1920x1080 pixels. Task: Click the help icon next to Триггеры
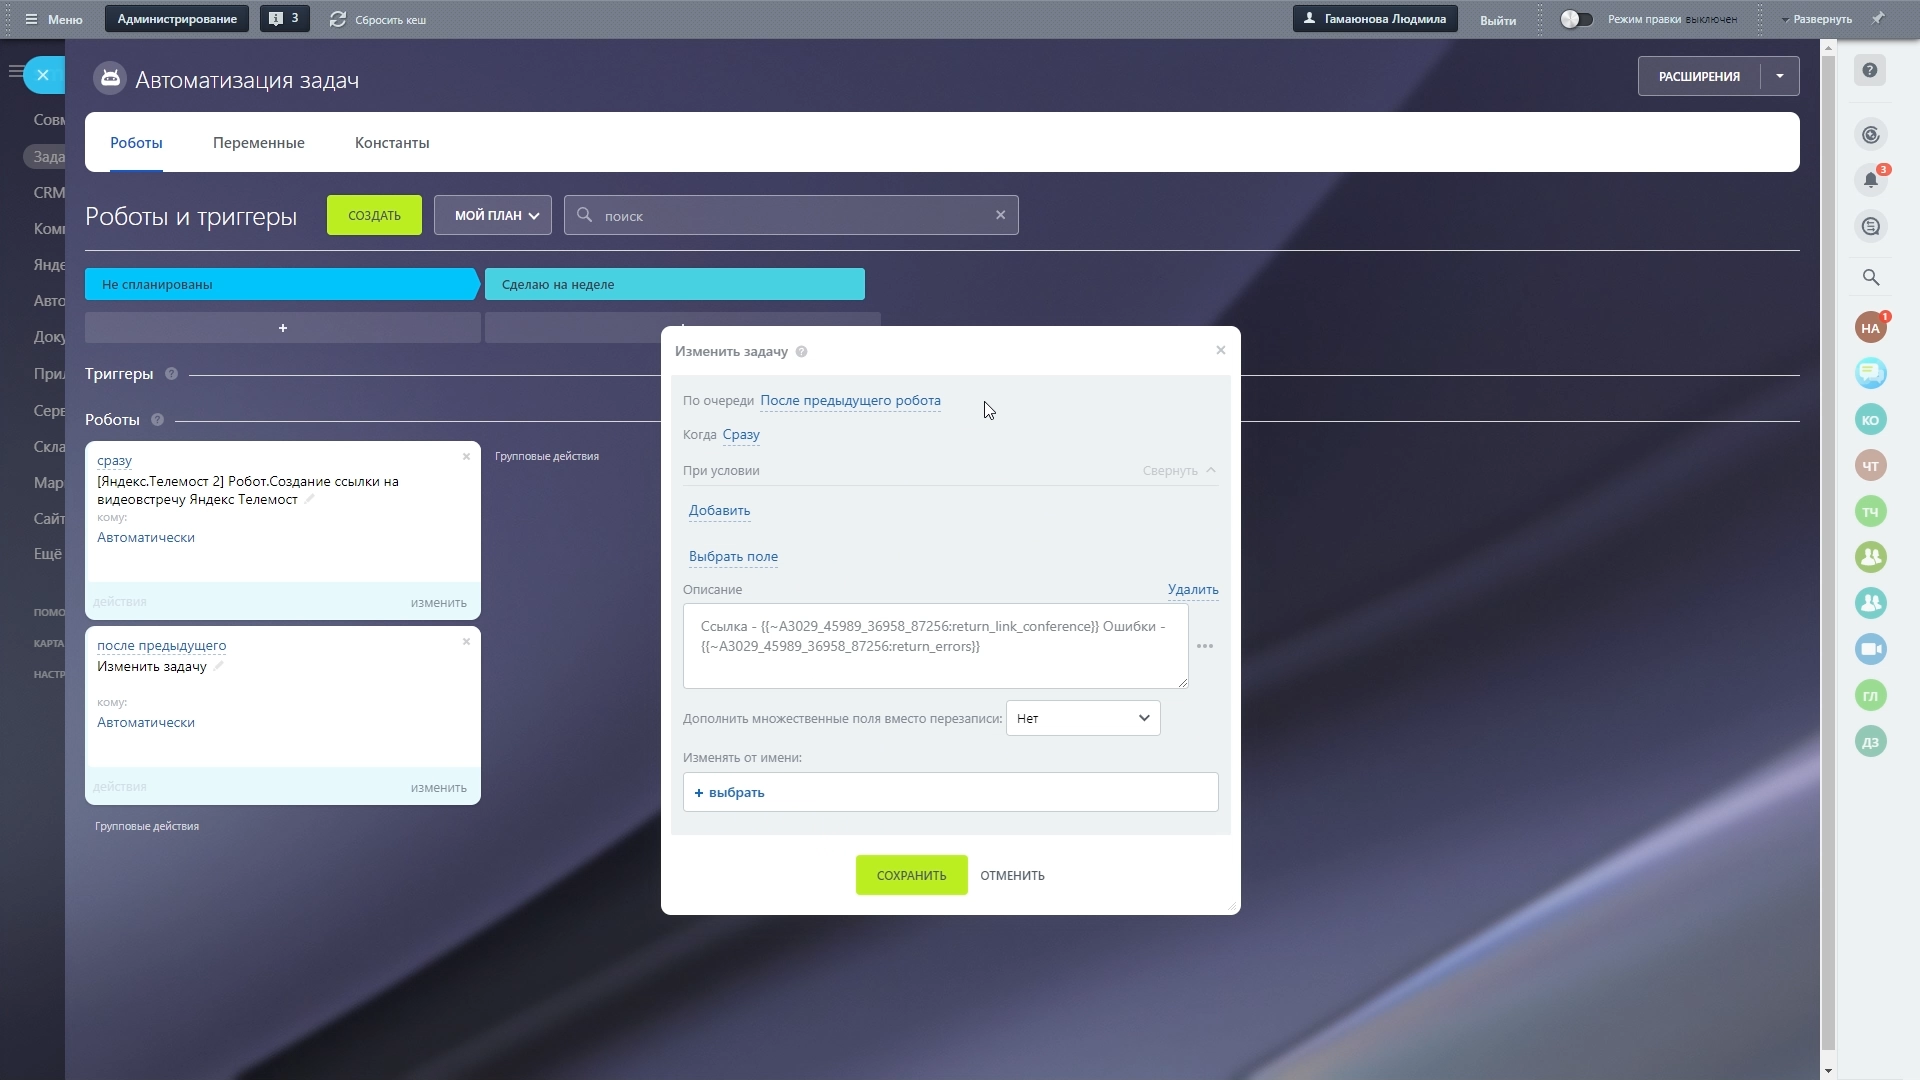[171, 374]
